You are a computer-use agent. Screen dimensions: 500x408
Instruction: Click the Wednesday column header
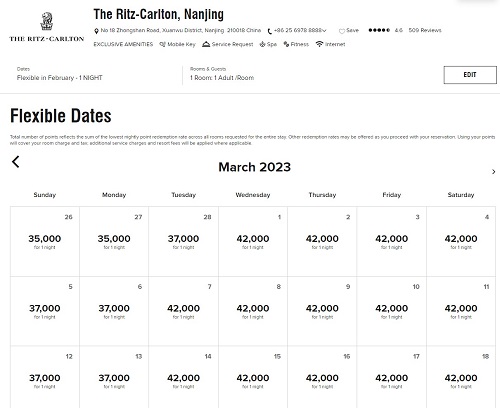[x=253, y=195]
